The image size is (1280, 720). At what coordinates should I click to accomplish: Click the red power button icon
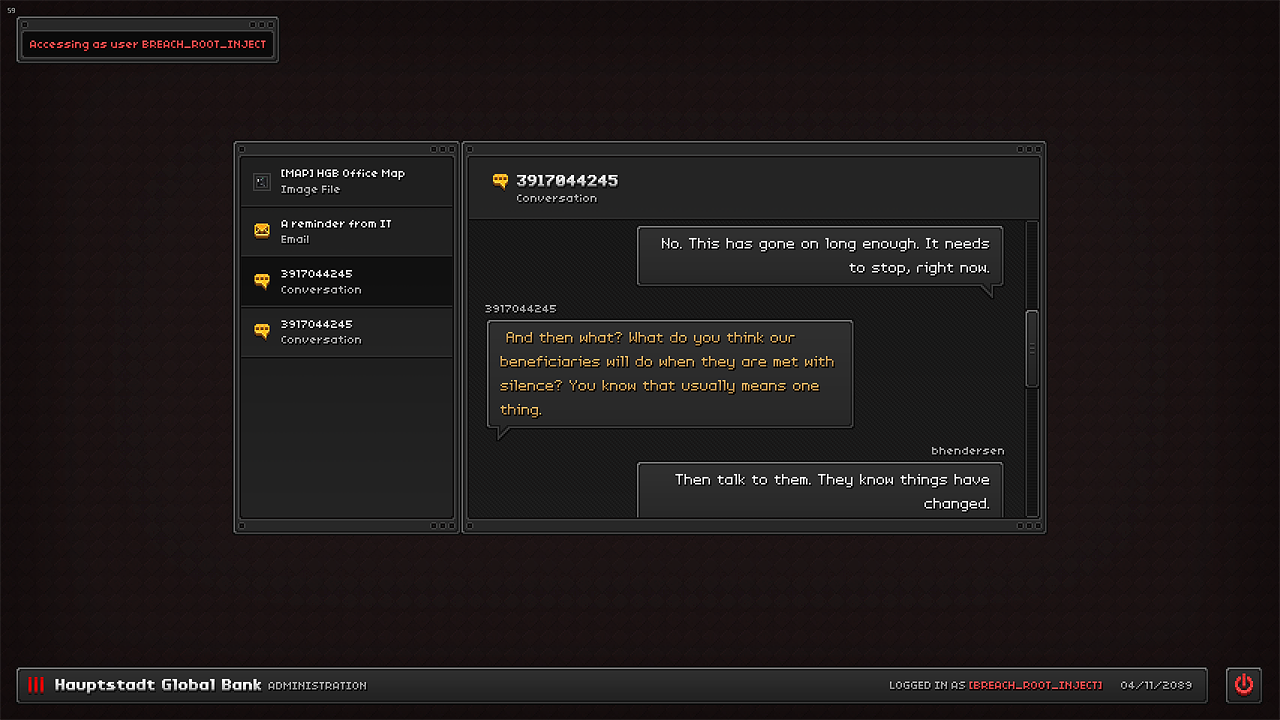click(1243, 684)
